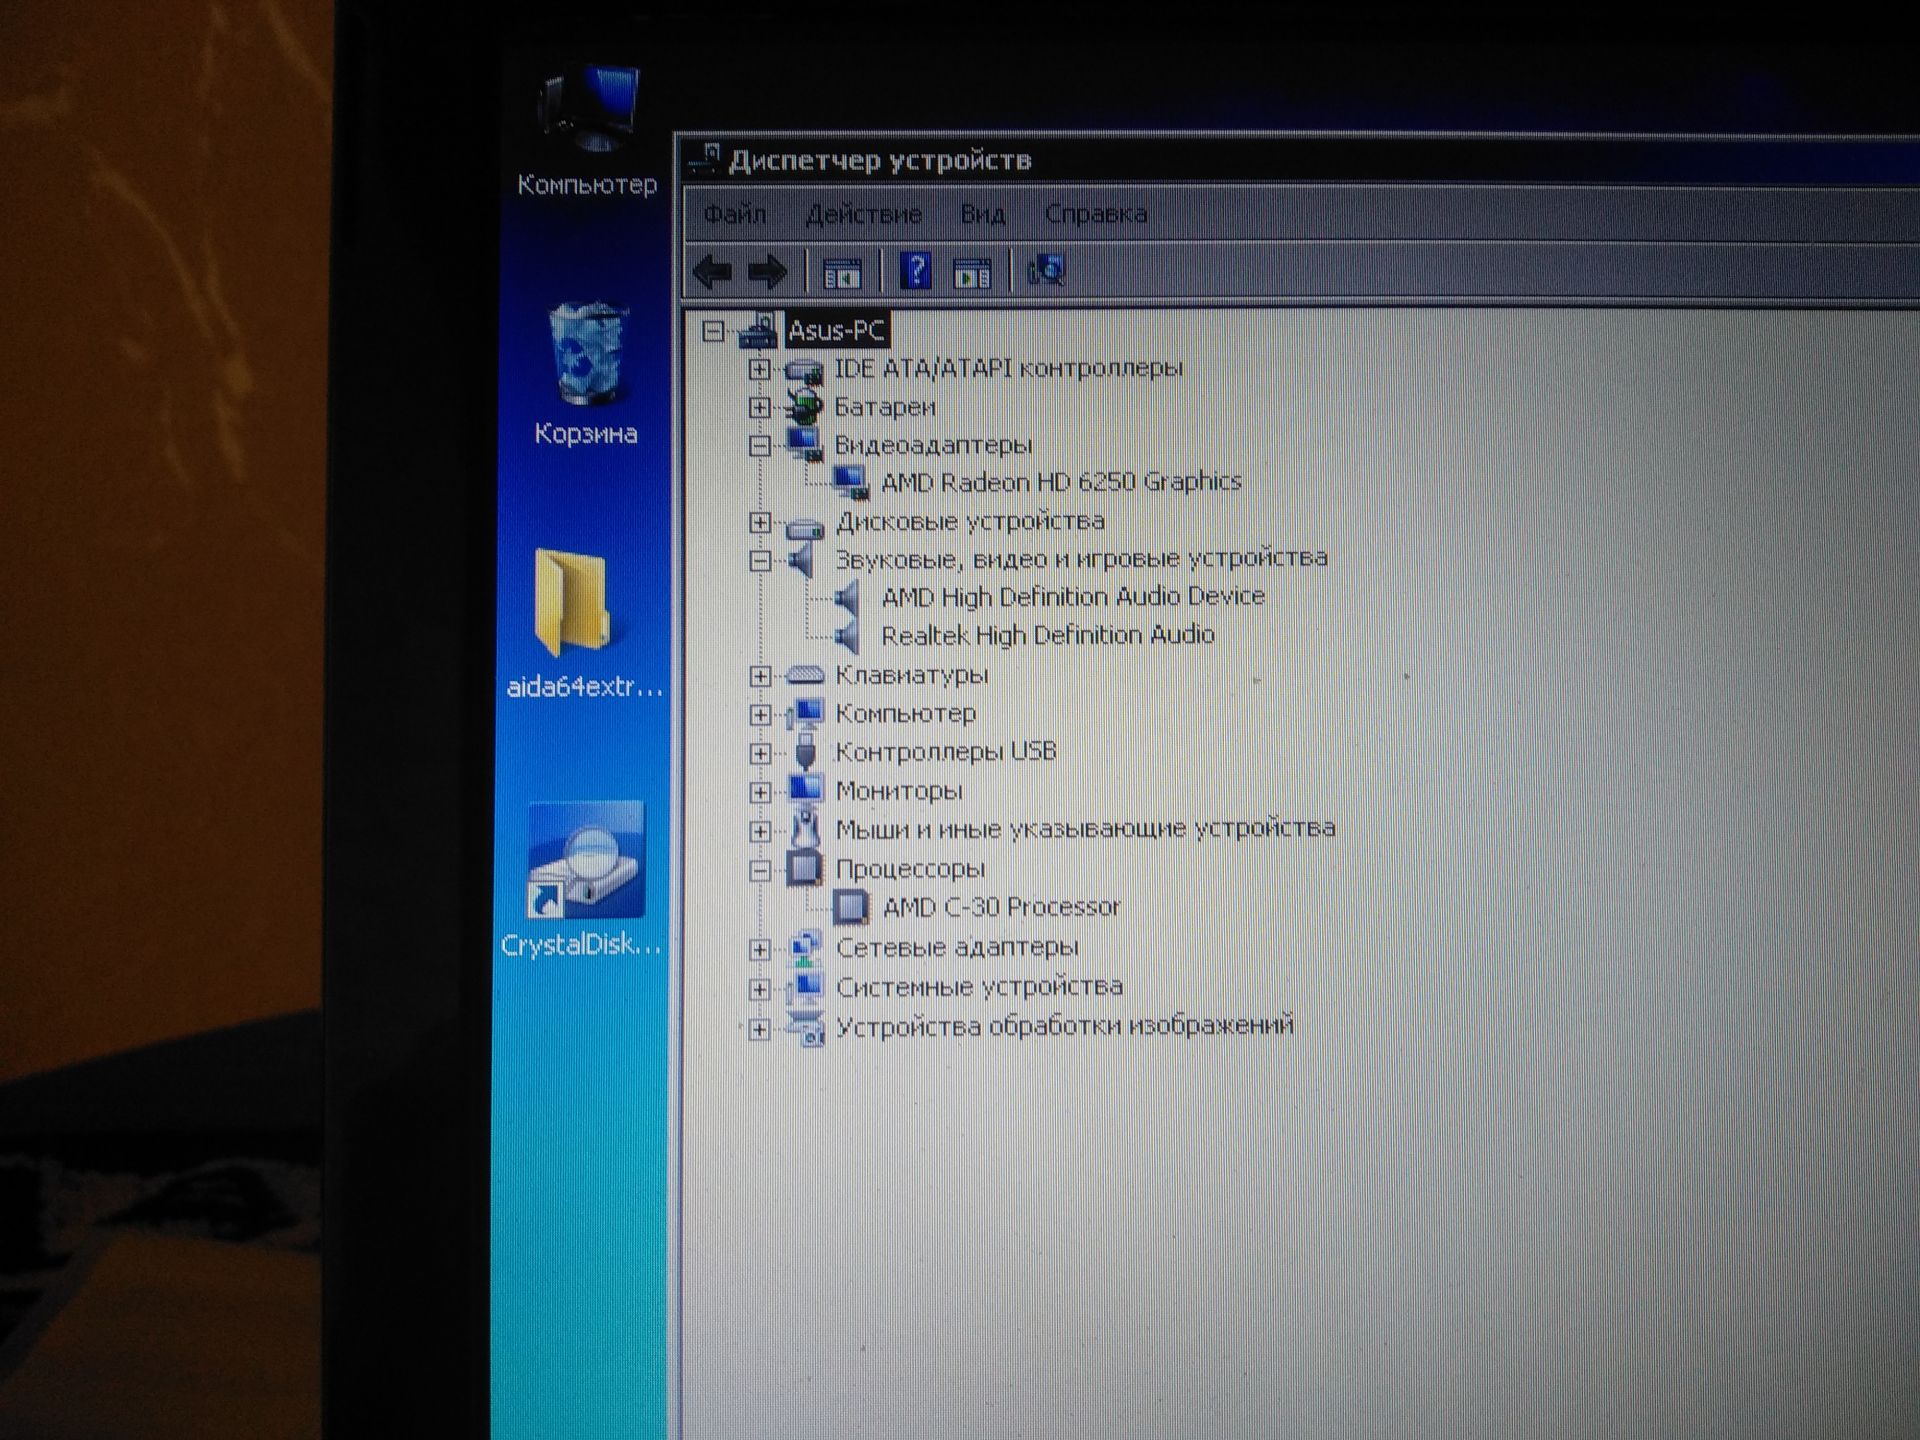This screenshot has width=1920, height=1440.
Task: Click the scan for hardware changes icon
Action: [1047, 270]
